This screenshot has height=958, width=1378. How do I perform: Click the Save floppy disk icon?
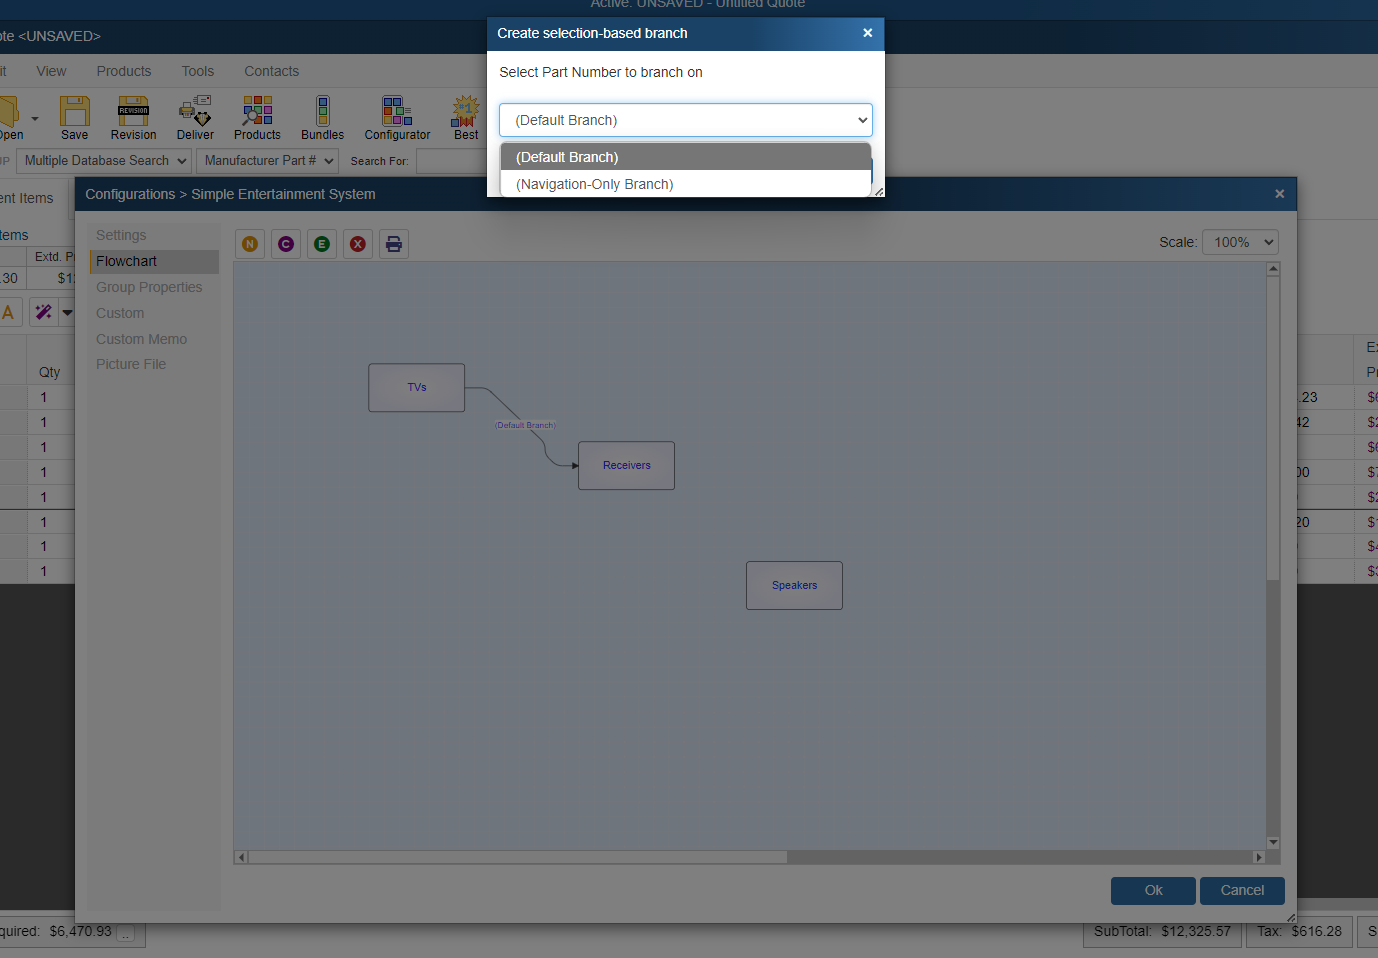tap(74, 111)
